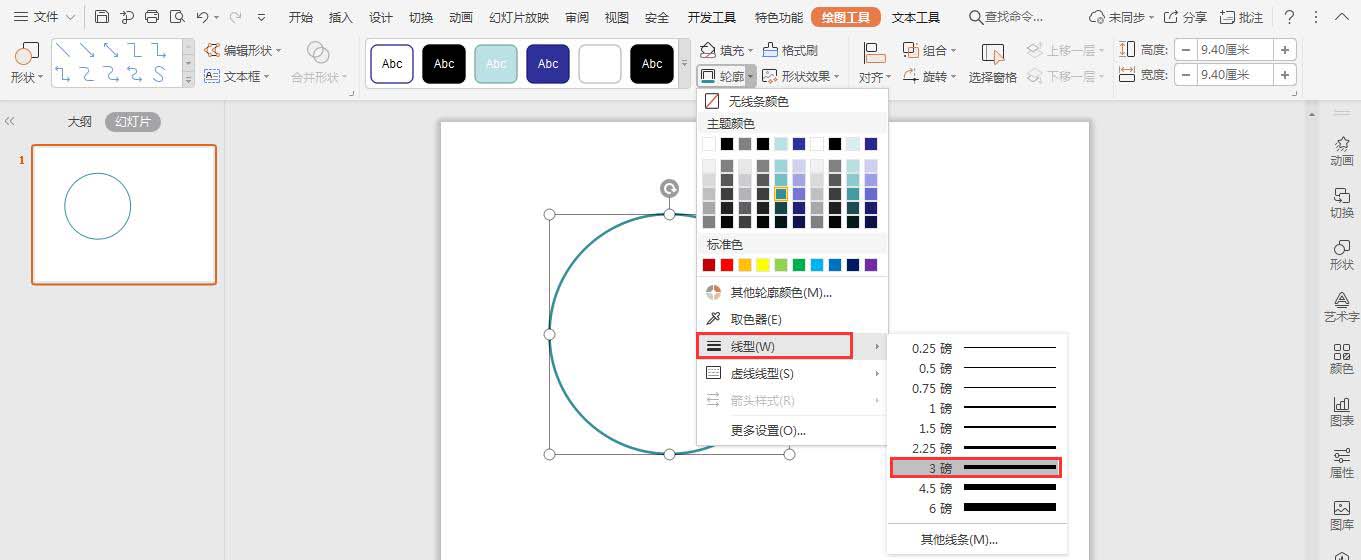The image size is (1361, 560).
Task: Click the rotation handle above the circle
Action: click(669, 188)
